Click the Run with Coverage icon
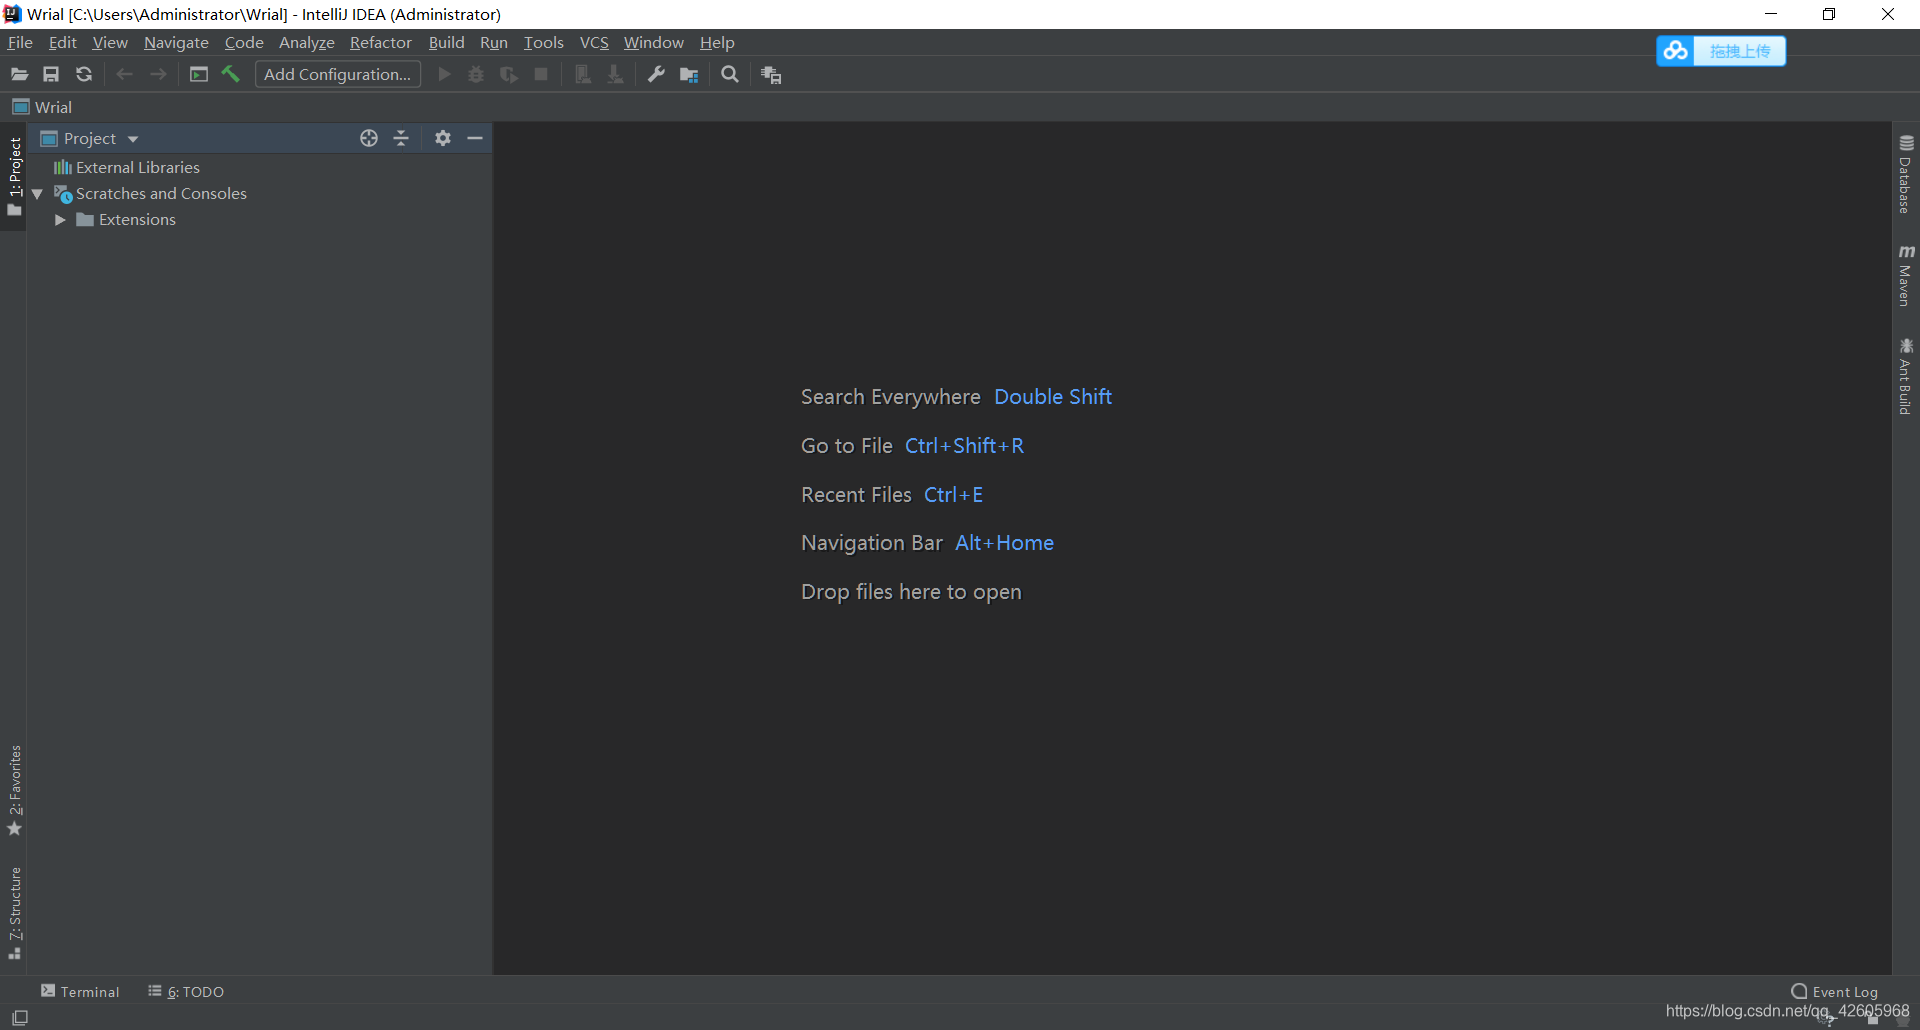Viewport: 1920px width, 1030px height. click(509, 74)
